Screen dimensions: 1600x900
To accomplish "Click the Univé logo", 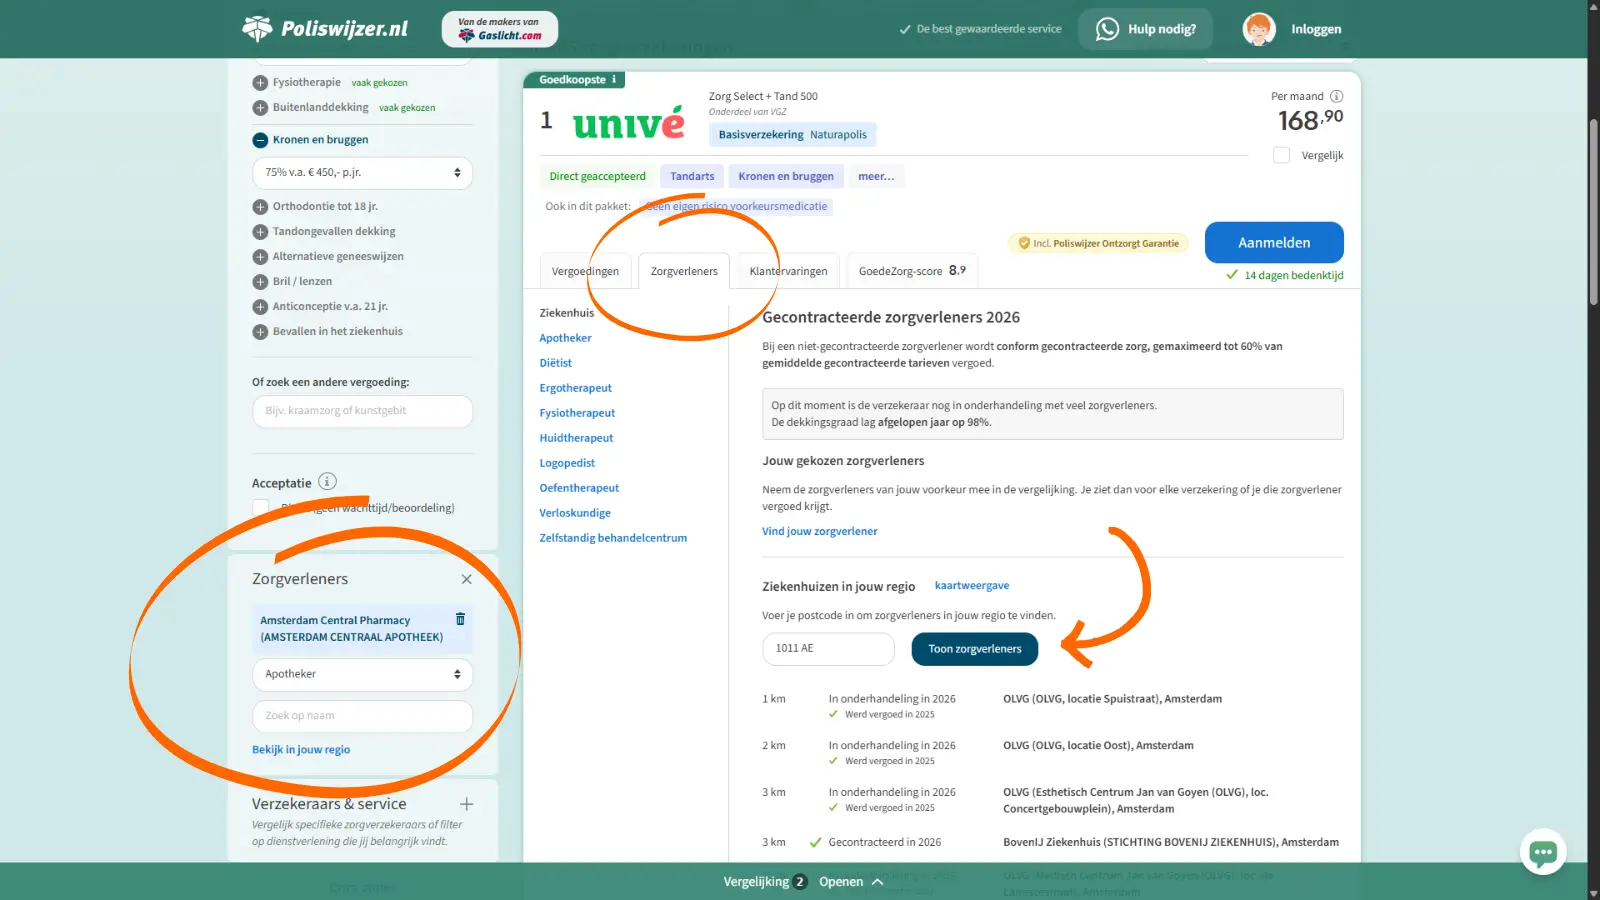I will [x=629, y=124].
